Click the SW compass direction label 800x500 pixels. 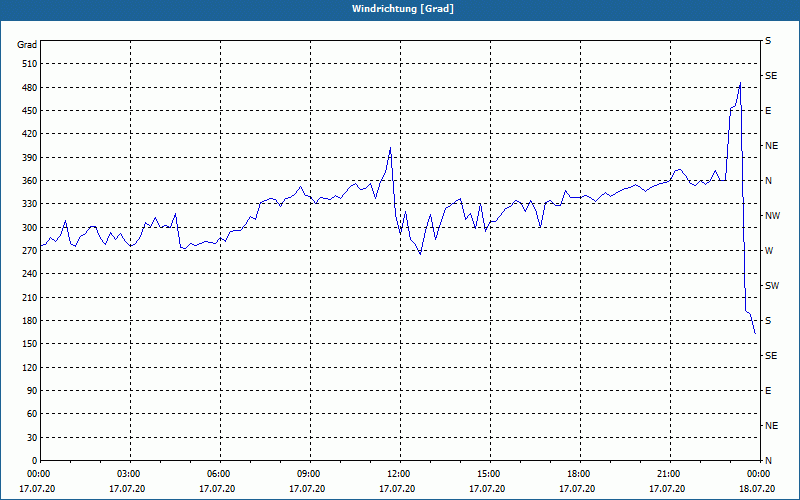pos(772,286)
